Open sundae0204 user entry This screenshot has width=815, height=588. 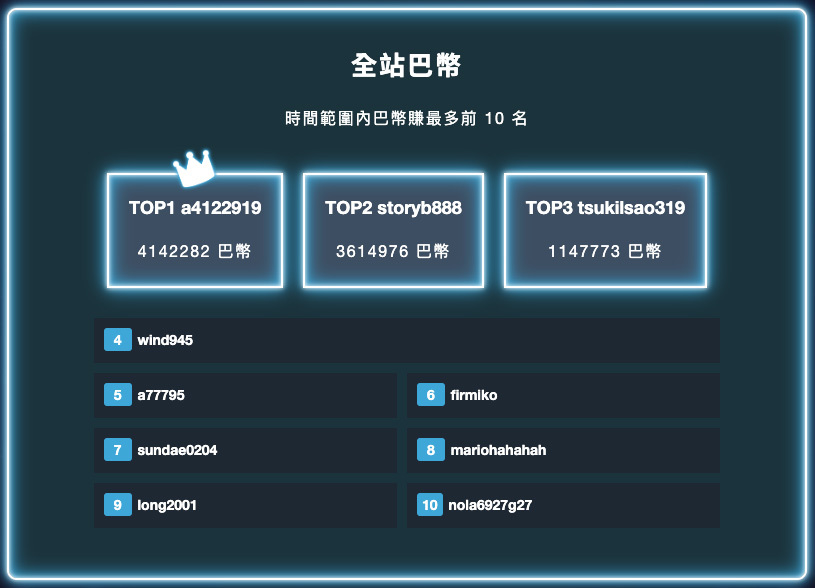pos(177,451)
